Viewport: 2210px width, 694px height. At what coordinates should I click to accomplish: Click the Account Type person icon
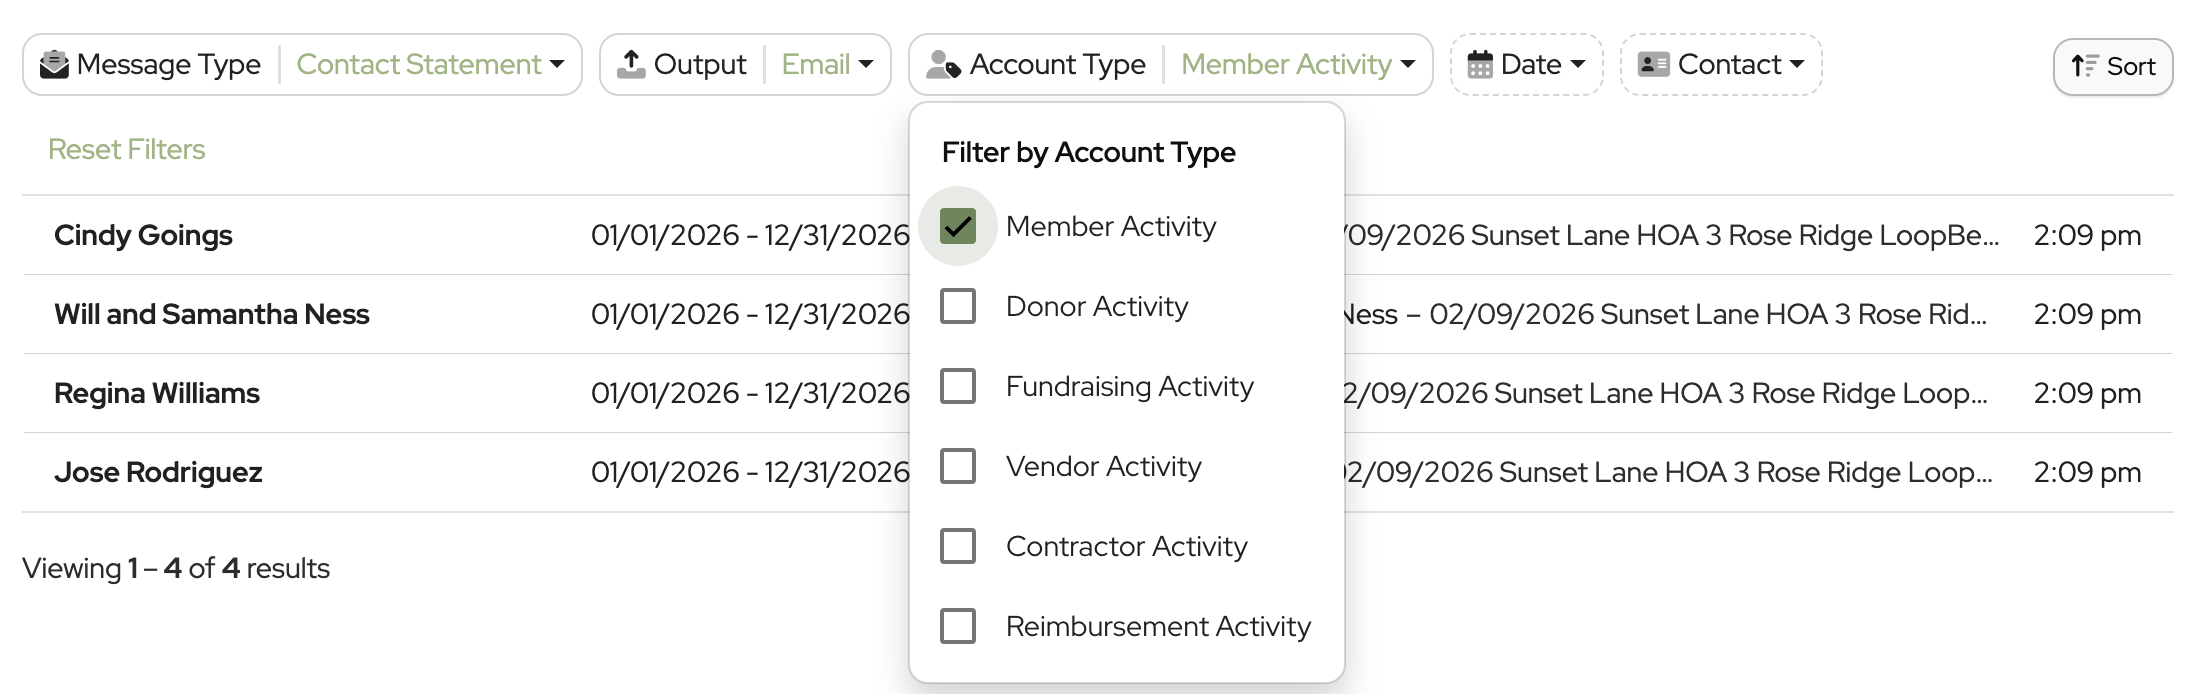943,65
